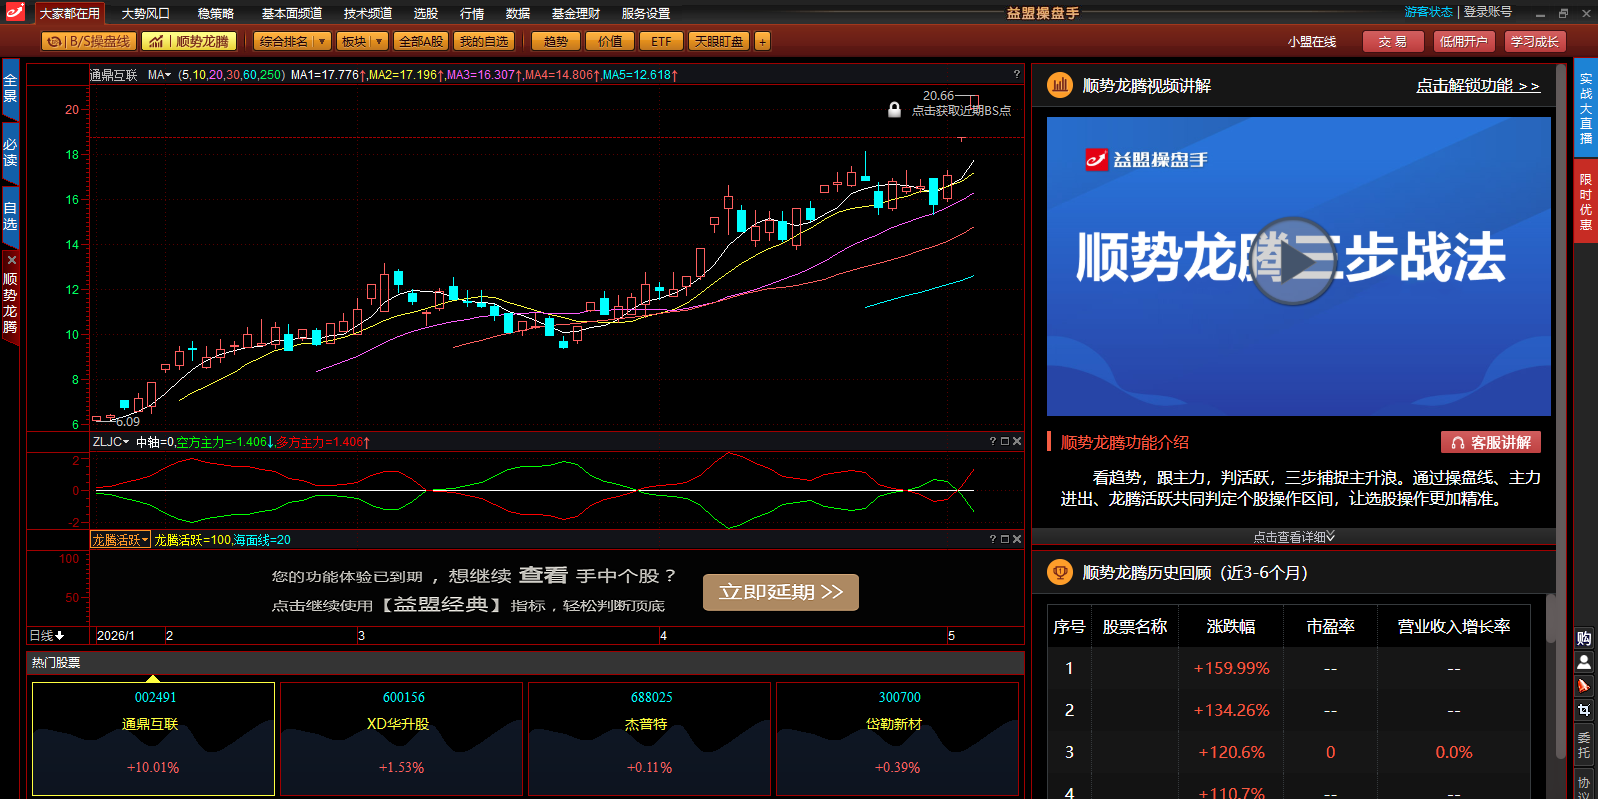Open the 选股 menu
This screenshot has height=799, width=1598.
click(x=426, y=13)
